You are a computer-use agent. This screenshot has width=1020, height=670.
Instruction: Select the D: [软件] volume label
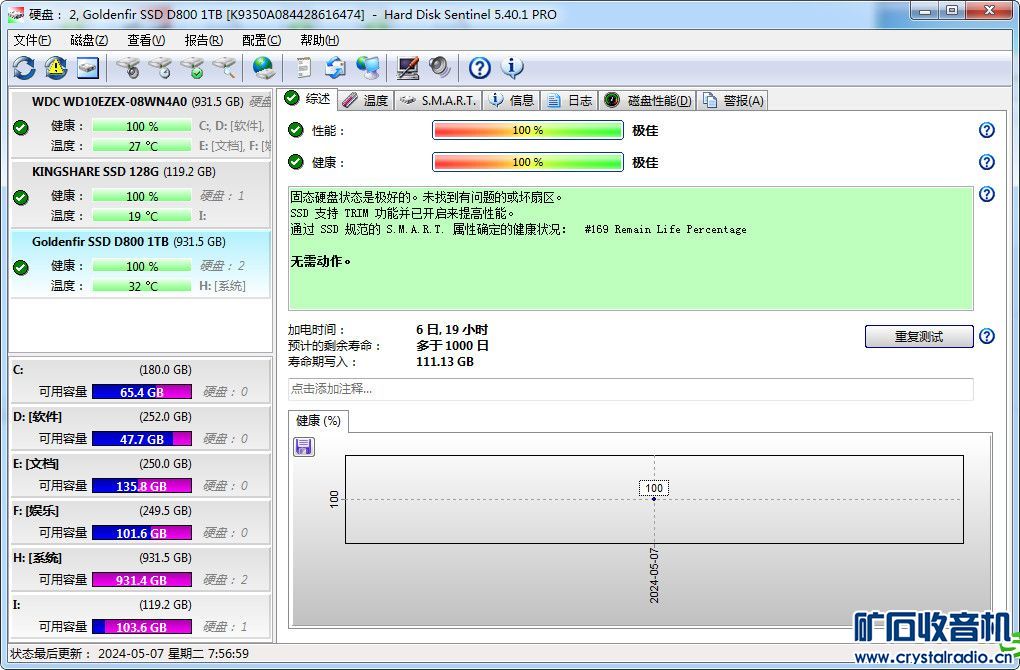[37, 417]
